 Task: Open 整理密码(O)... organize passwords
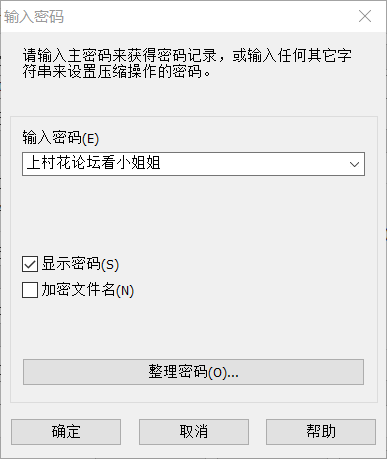pos(193,372)
